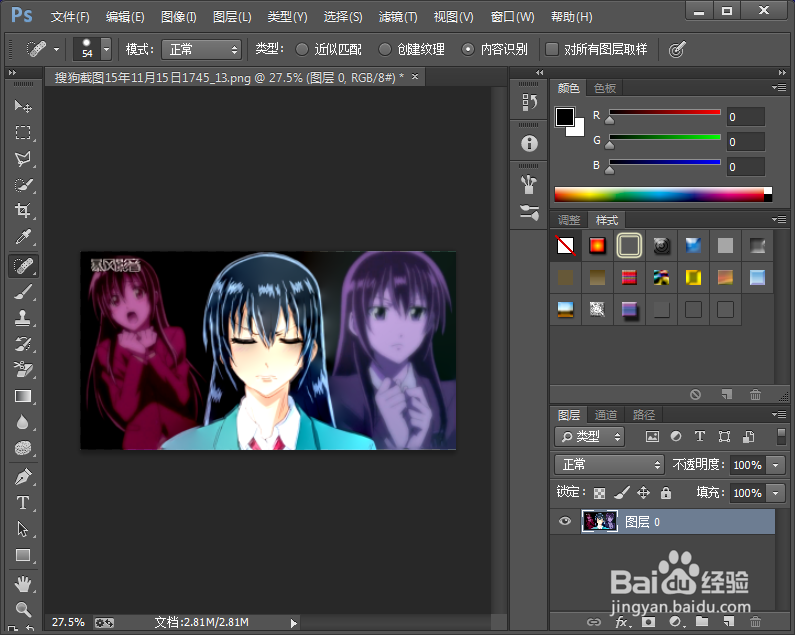Screen dimensions: 795x635
Task: Open the History panel icon
Action: pyautogui.click(x=529, y=102)
